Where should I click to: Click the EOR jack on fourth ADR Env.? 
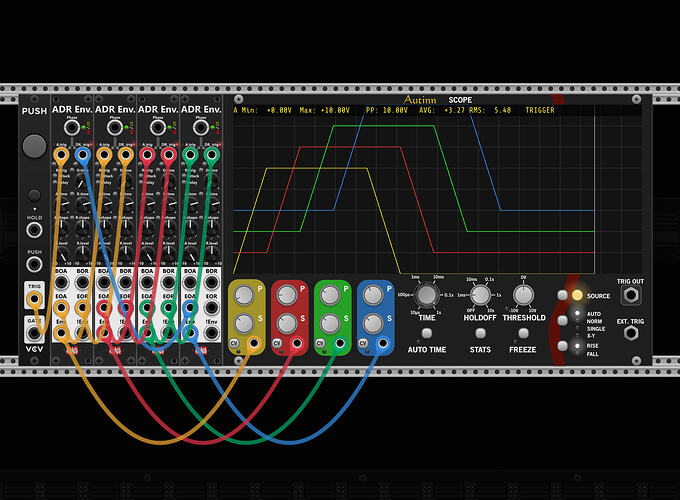[x=211, y=308]
